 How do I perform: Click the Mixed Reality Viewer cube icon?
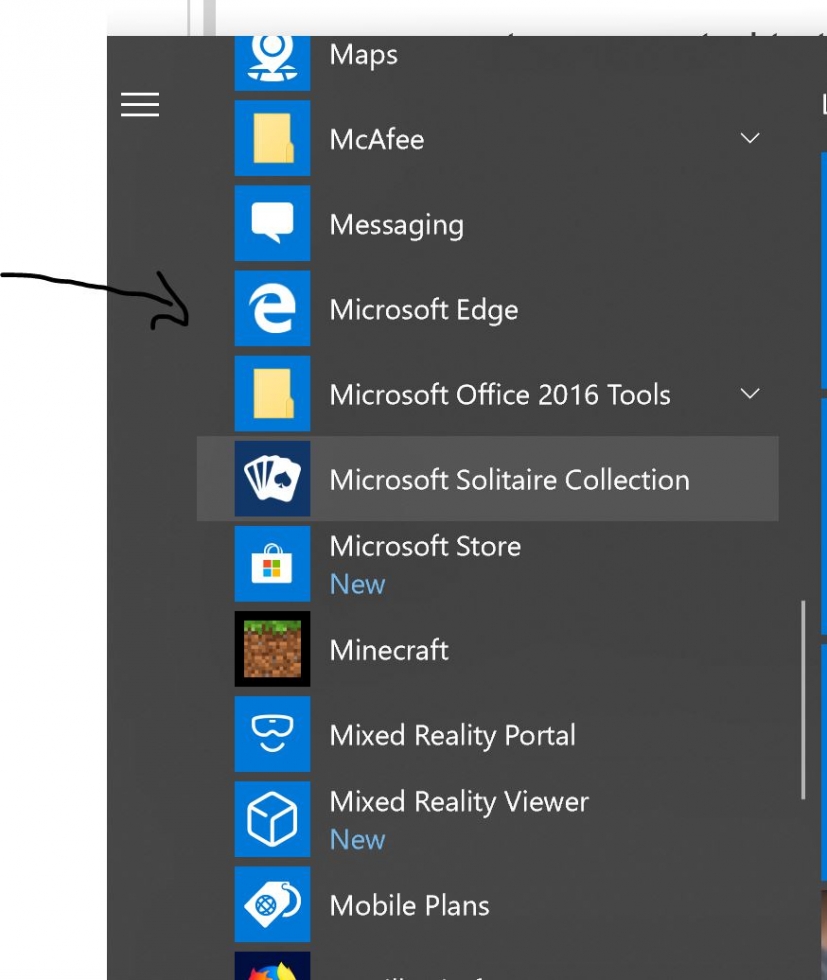(x=272, y=819)
